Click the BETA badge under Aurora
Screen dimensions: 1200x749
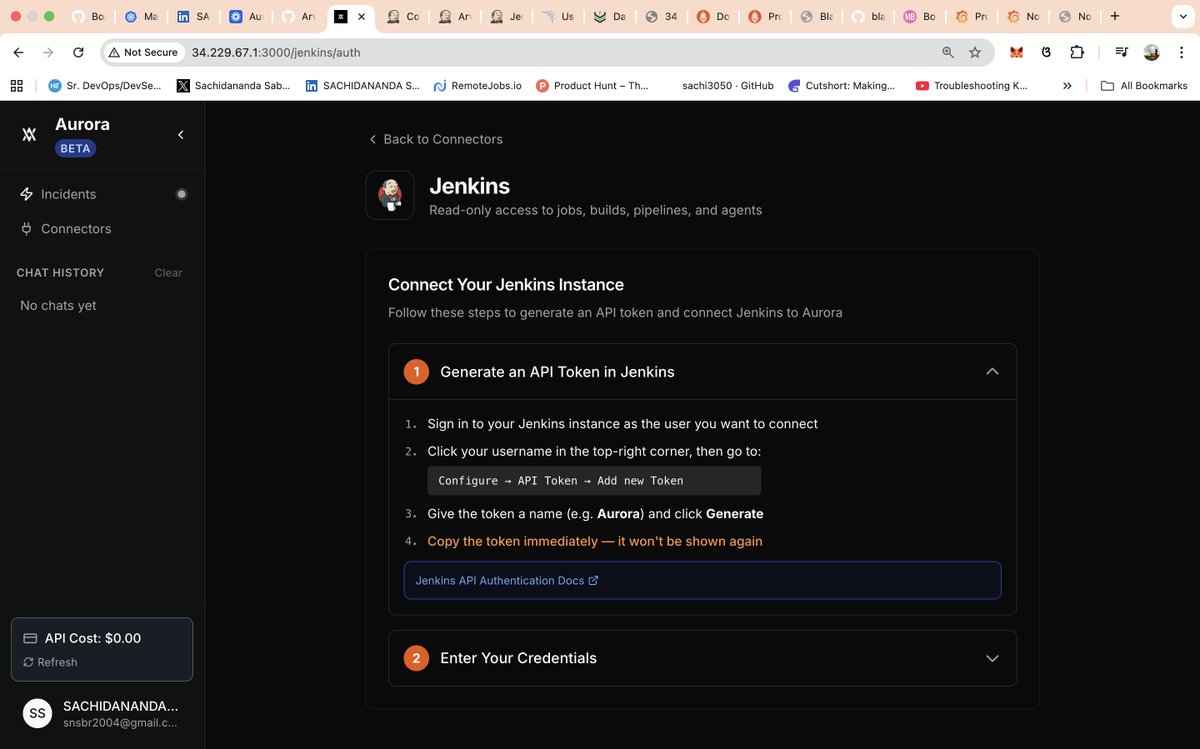75,148
